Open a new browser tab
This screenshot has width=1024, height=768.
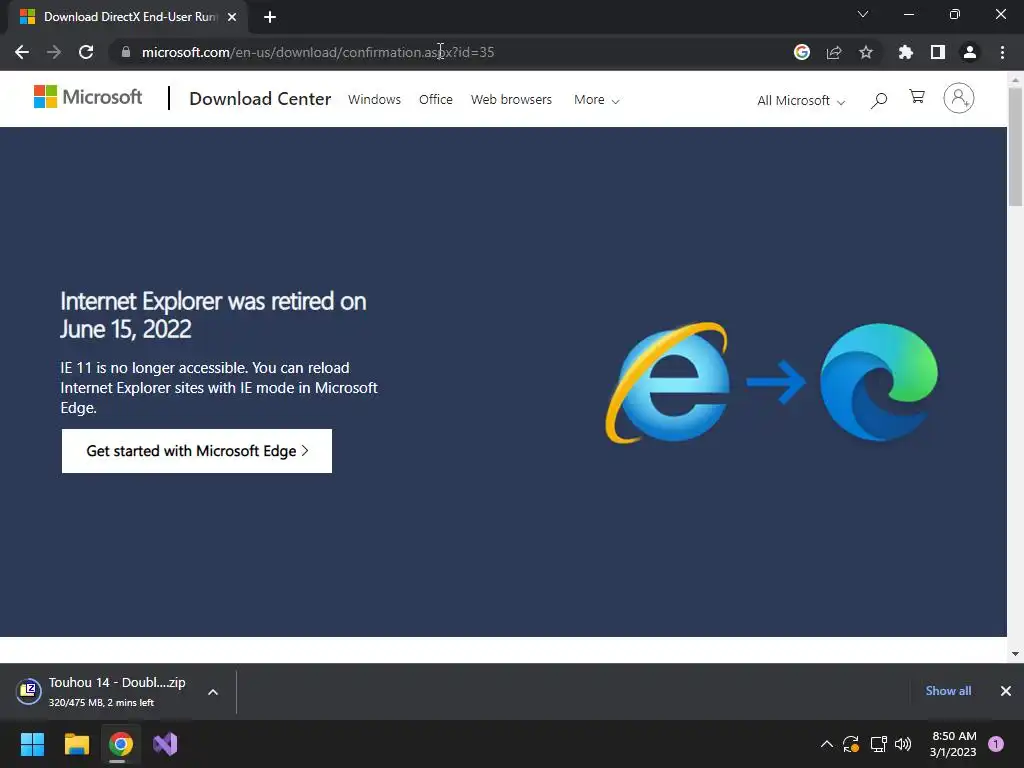point(270,17)
